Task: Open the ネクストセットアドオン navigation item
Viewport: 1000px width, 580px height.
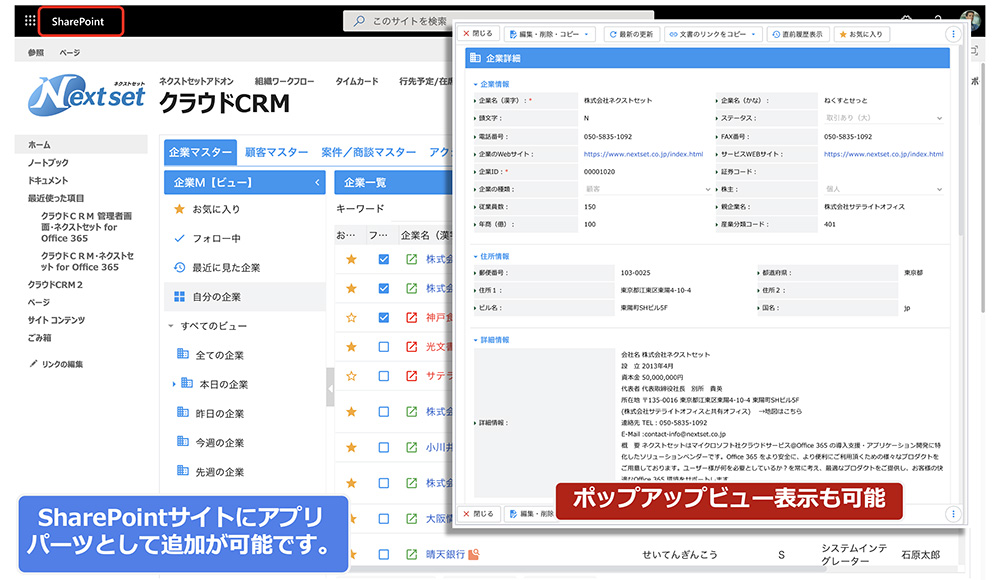Action: (196, 81)
